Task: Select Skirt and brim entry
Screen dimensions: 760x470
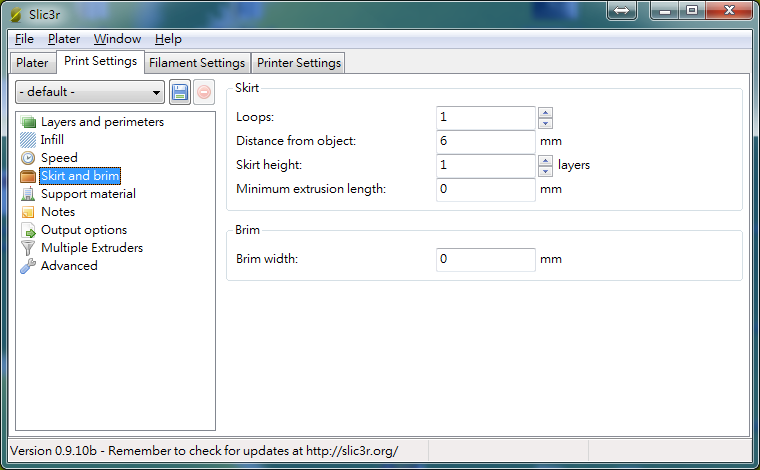Action: click(80, 176)
